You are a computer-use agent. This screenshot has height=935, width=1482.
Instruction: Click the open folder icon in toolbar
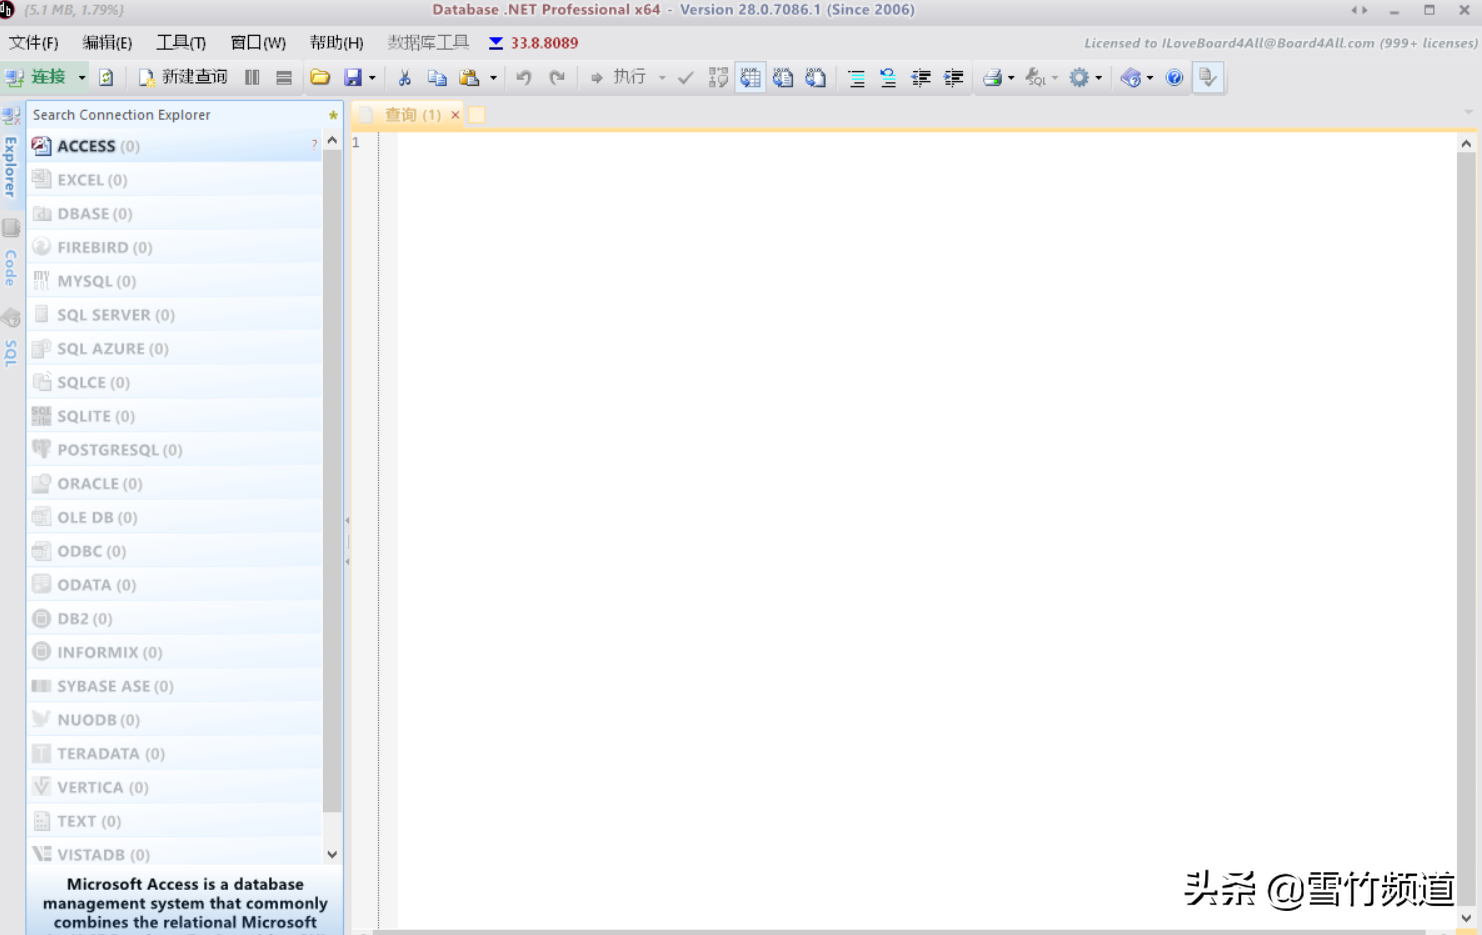click(320, 78)
